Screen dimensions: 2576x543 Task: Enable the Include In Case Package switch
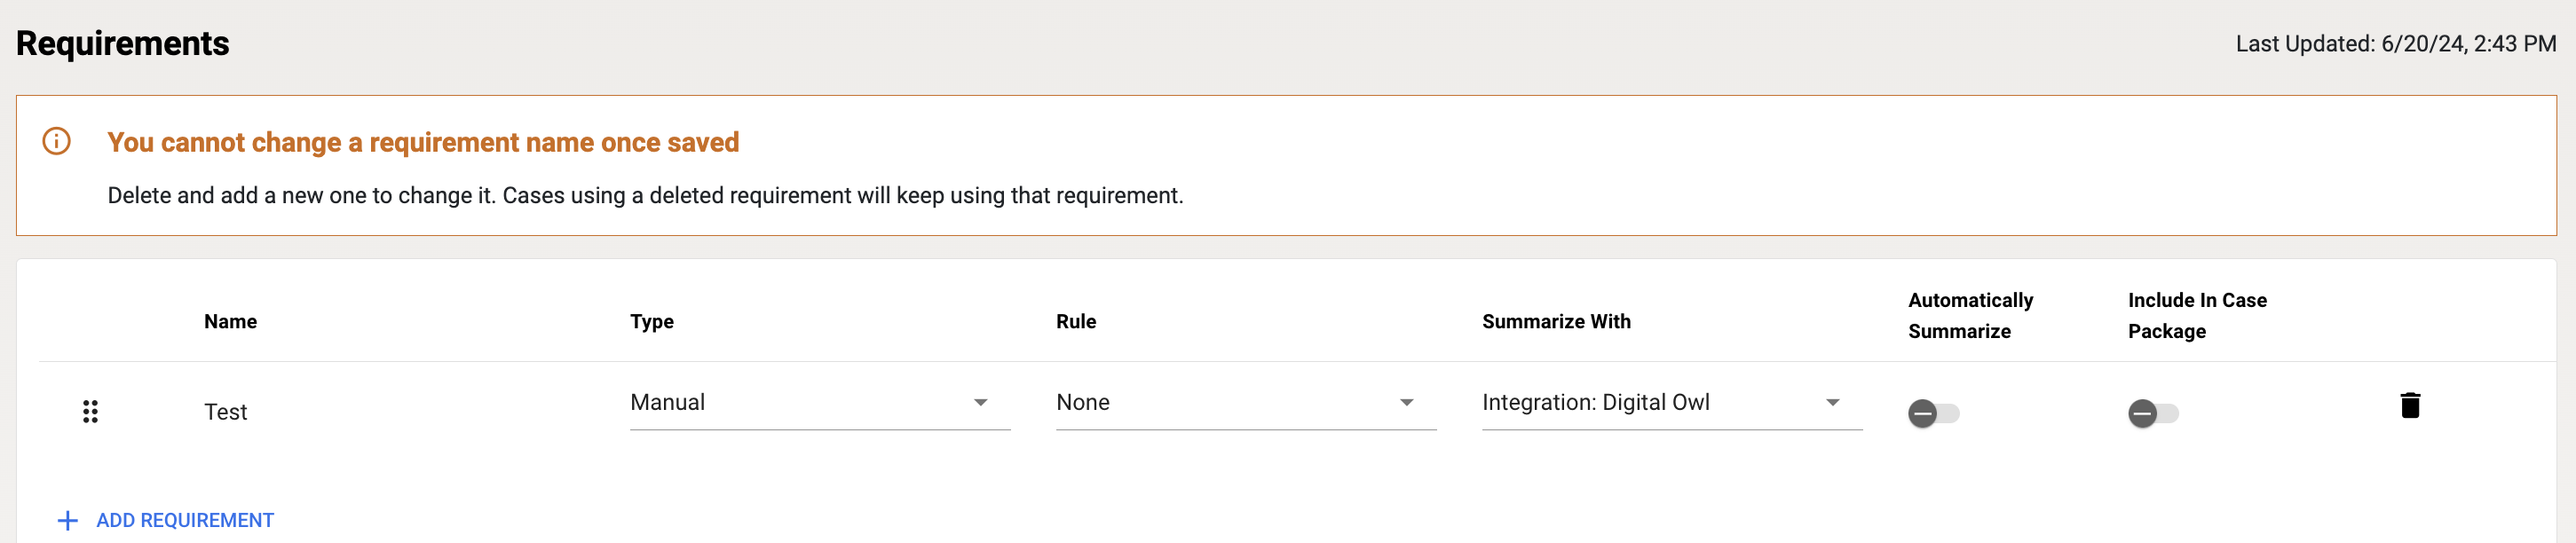2152,413
